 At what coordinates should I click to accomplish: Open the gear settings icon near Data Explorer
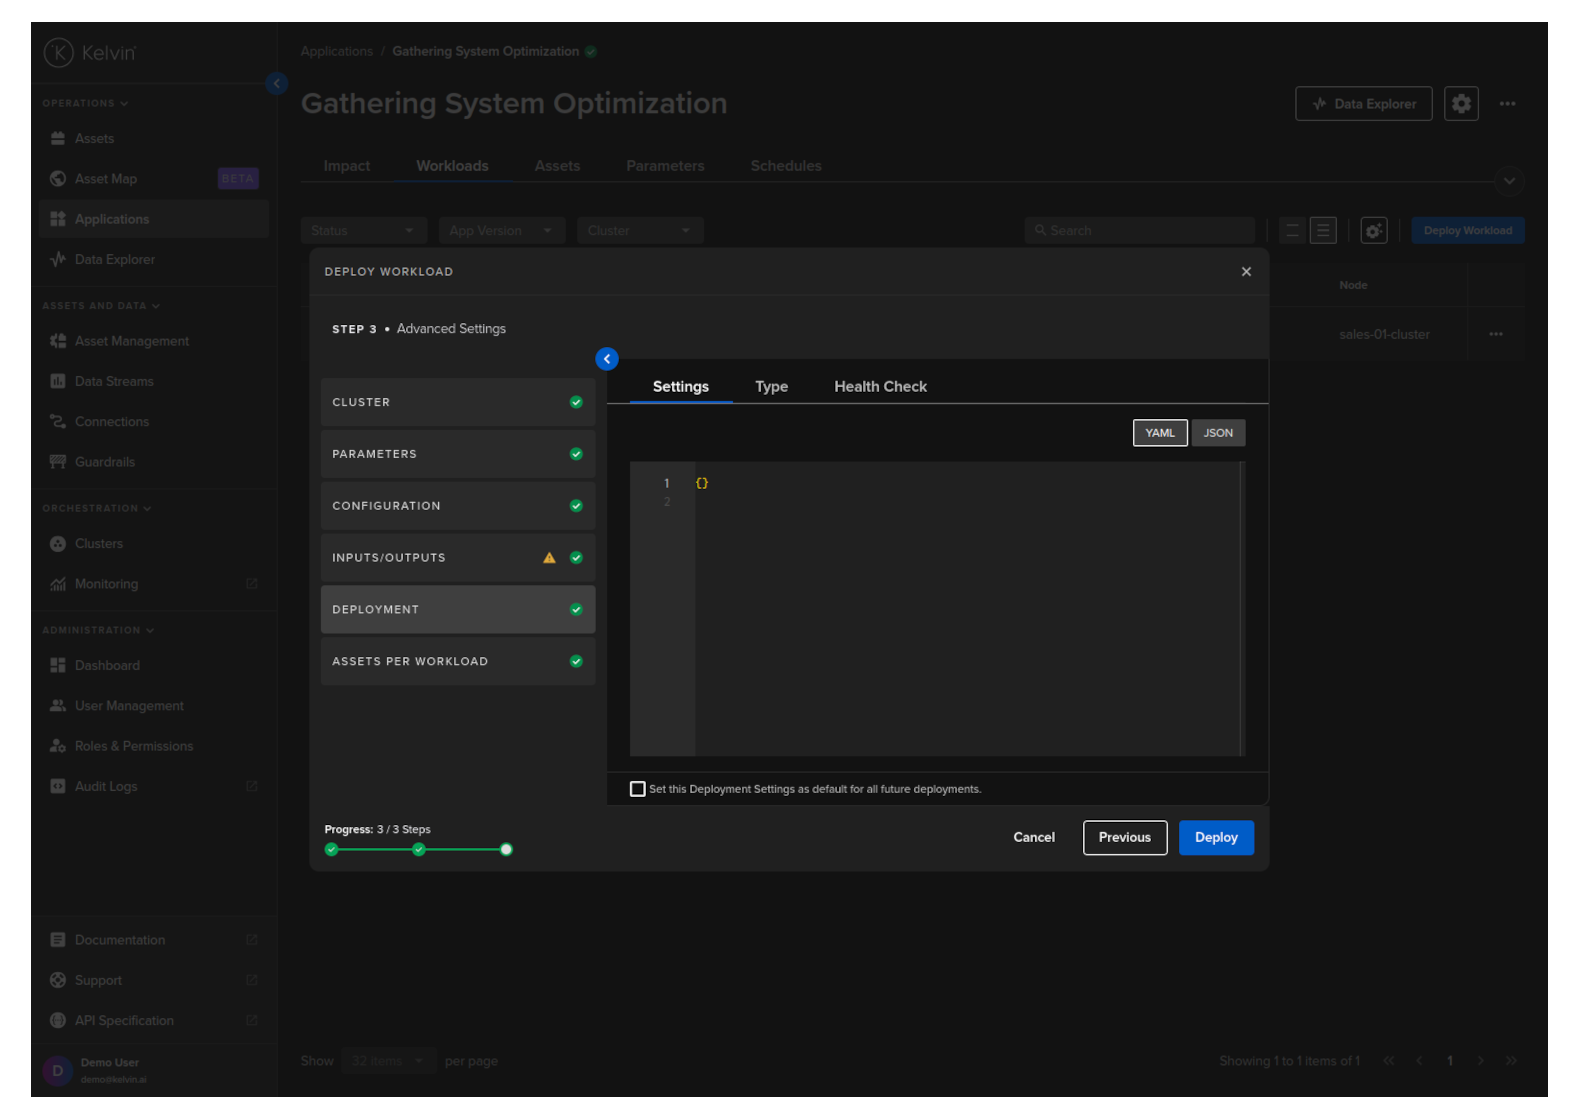[x=1461, y=104]
